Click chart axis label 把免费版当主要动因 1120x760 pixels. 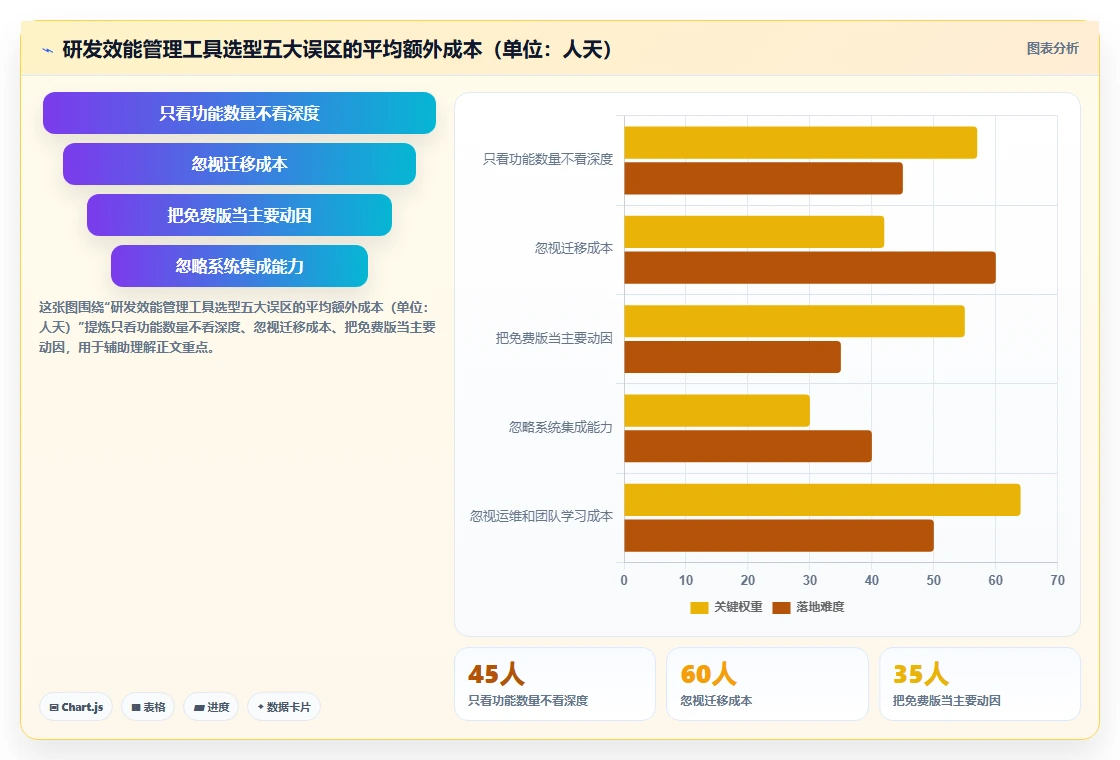554,338
